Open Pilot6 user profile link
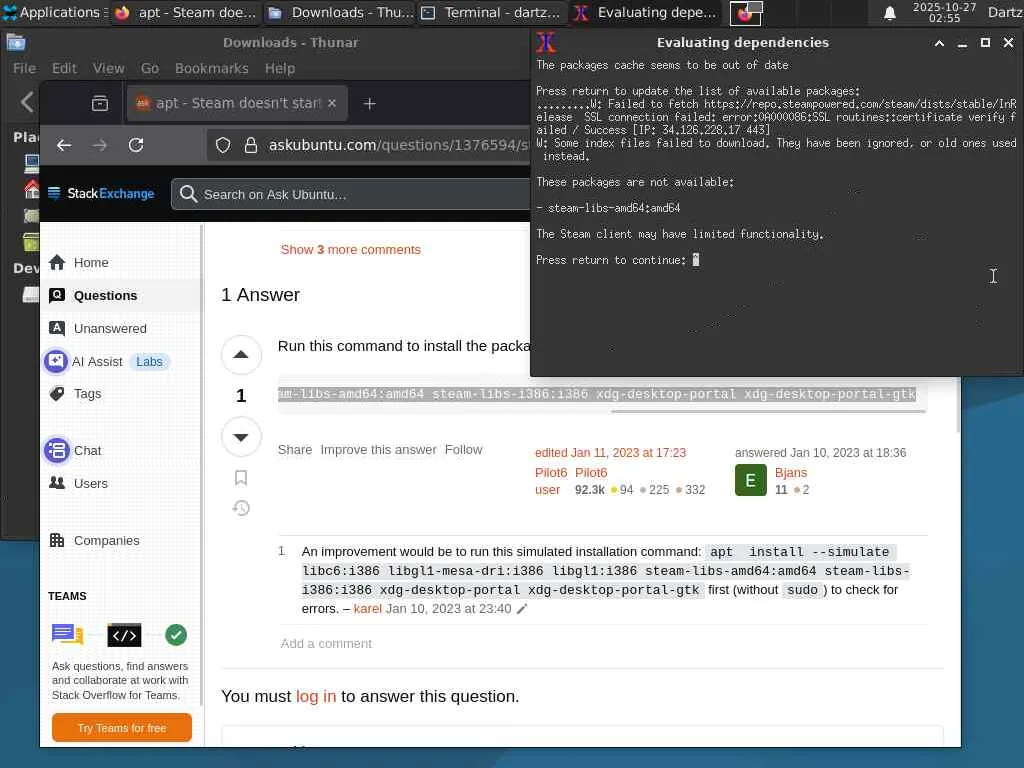Image resolution: width=1024 pixels, height=768 pixels. 591,472
